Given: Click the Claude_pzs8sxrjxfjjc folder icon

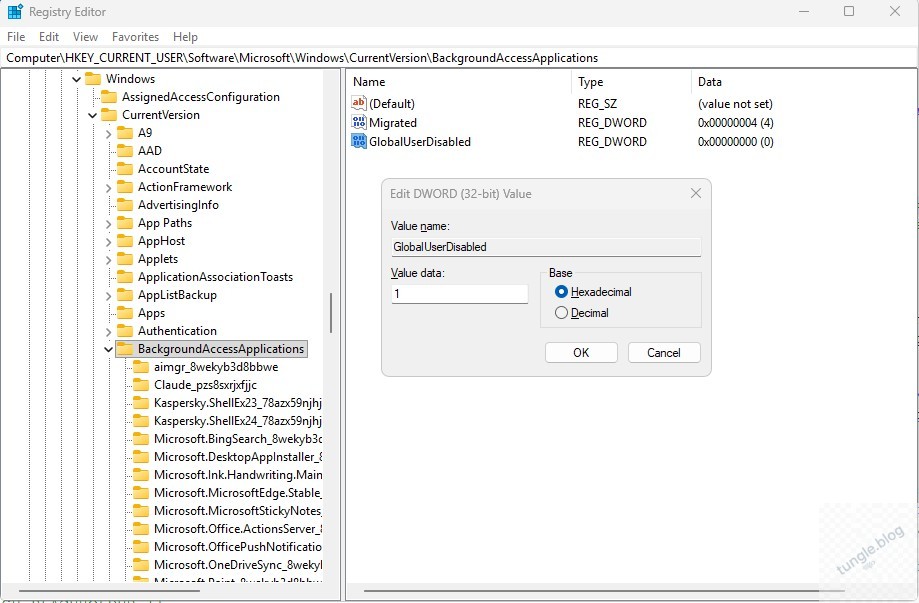Looking at the screenshot, I should tap(141, 385).
